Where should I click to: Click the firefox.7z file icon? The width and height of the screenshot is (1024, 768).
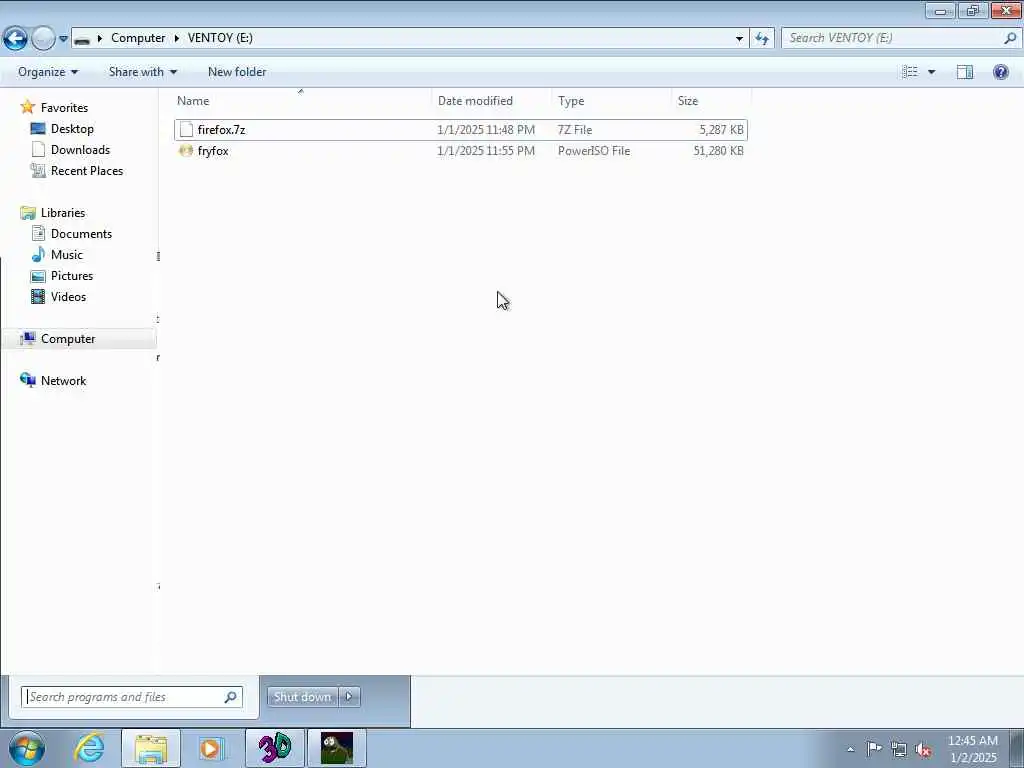click(186, 129)
